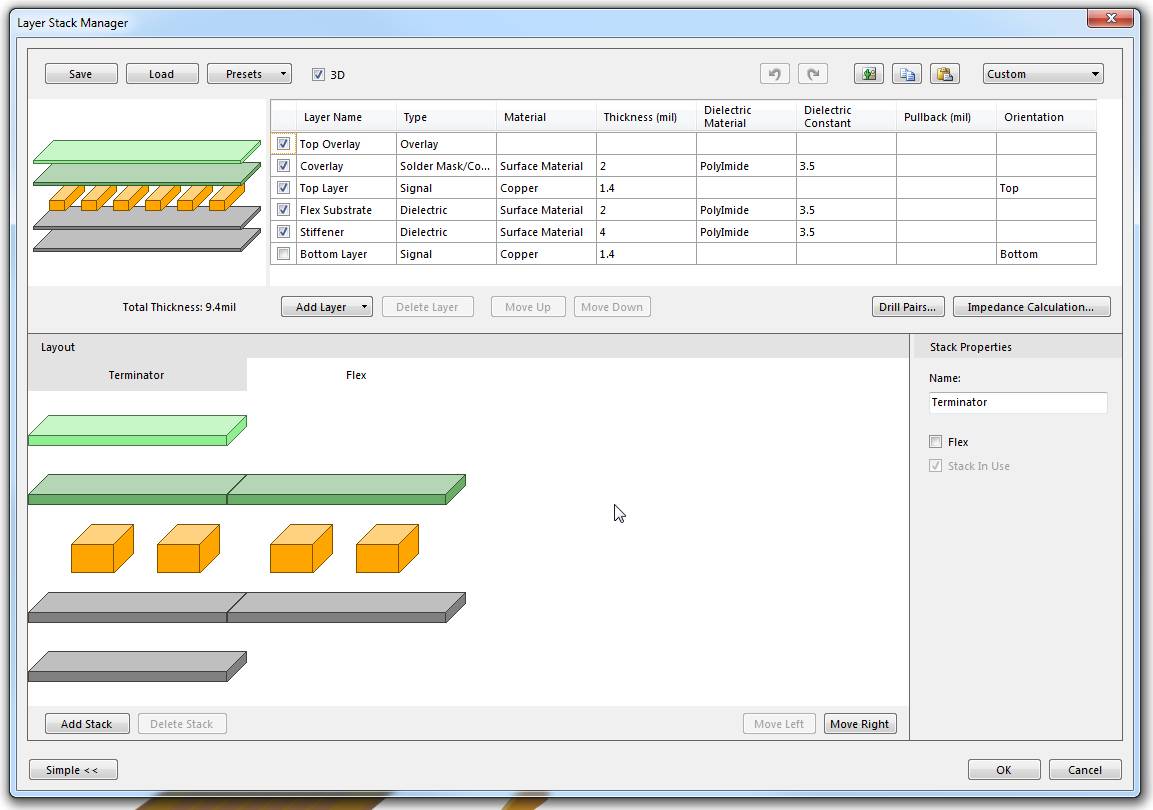Toggle the 3D view checkbox
The height and width of the screenshot is (810, 1153).
pos(319,75)
